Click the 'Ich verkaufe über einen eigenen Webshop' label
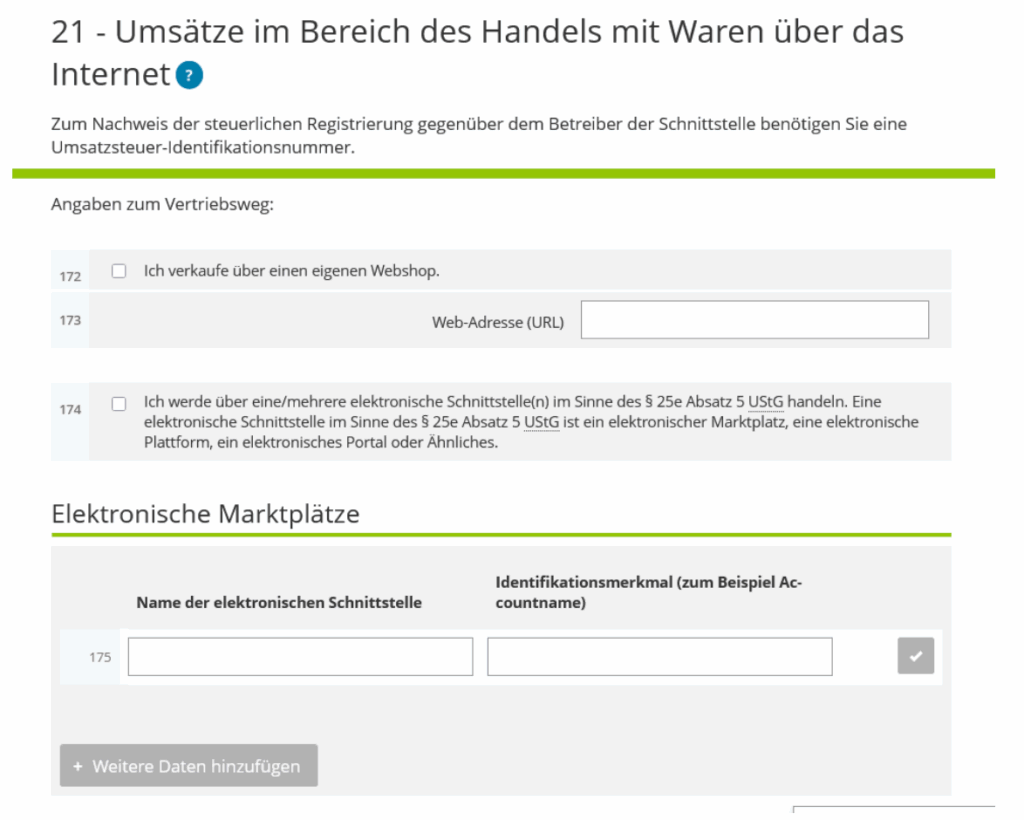Image resolution: width=1024 pixels, height=820 pixels. point(291,271)
